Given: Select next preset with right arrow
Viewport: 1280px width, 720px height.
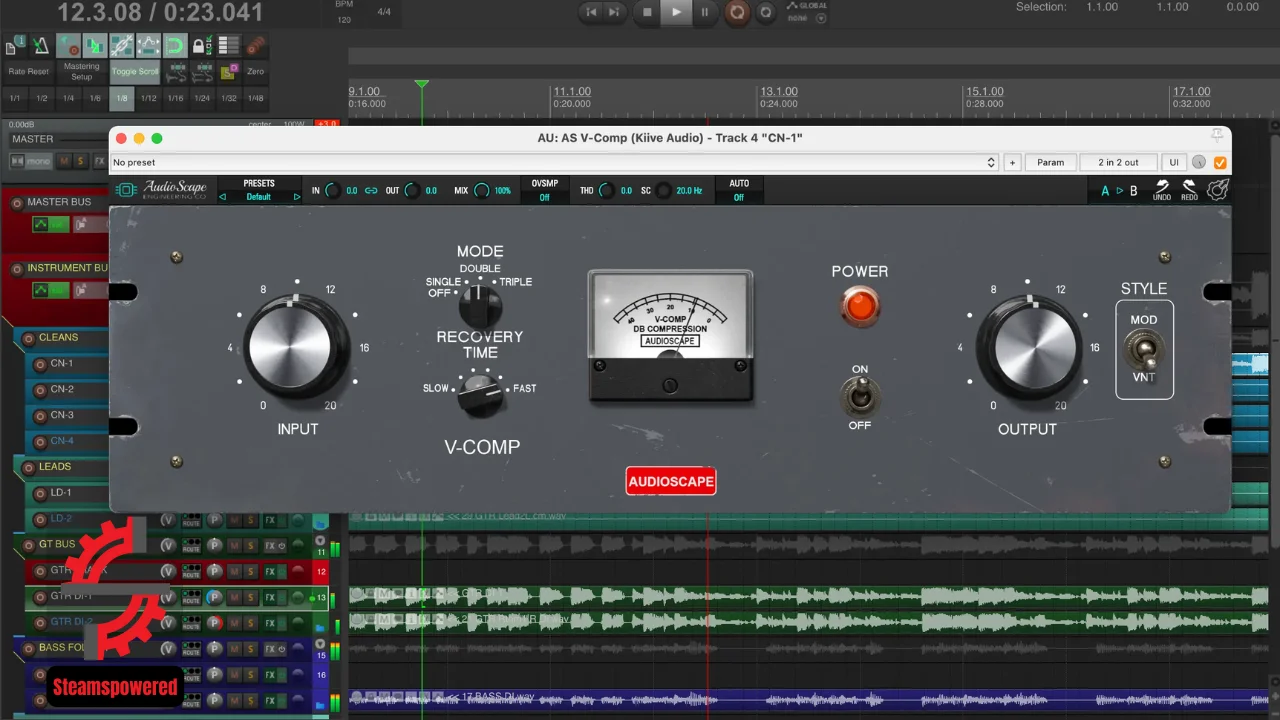Looking at the screenshot, I should click(297, 197).
